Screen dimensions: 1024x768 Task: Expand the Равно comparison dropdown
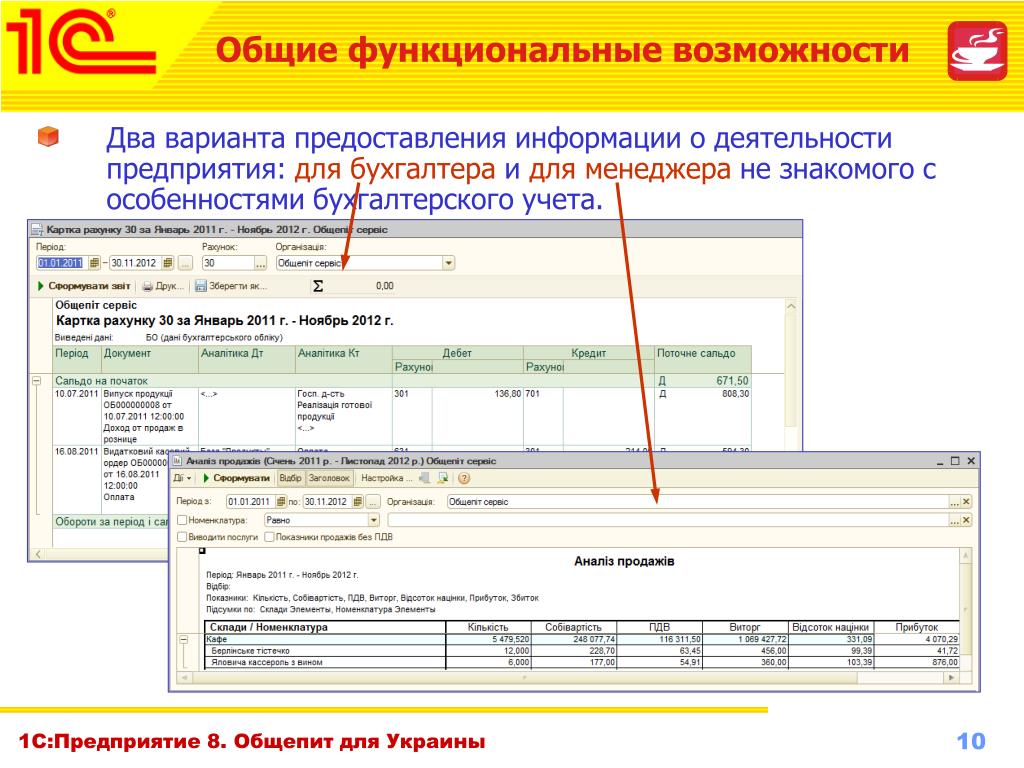(x=374, y=520)
